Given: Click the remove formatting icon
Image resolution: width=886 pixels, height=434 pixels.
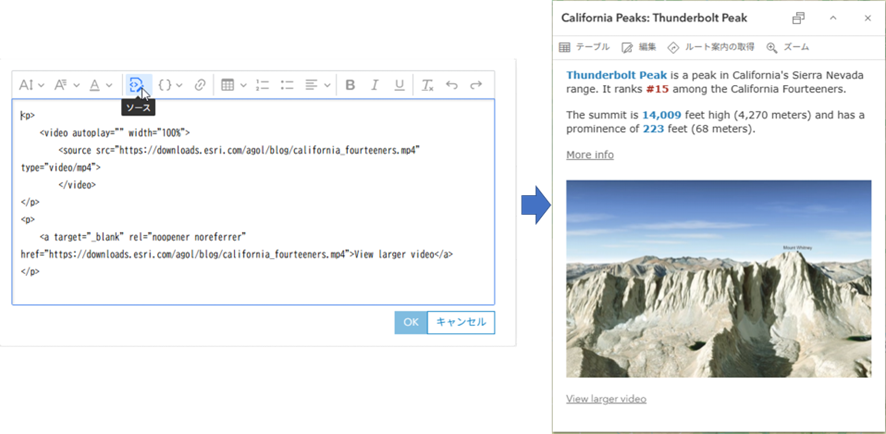Looking at the screenshot, I should (427, 85).
